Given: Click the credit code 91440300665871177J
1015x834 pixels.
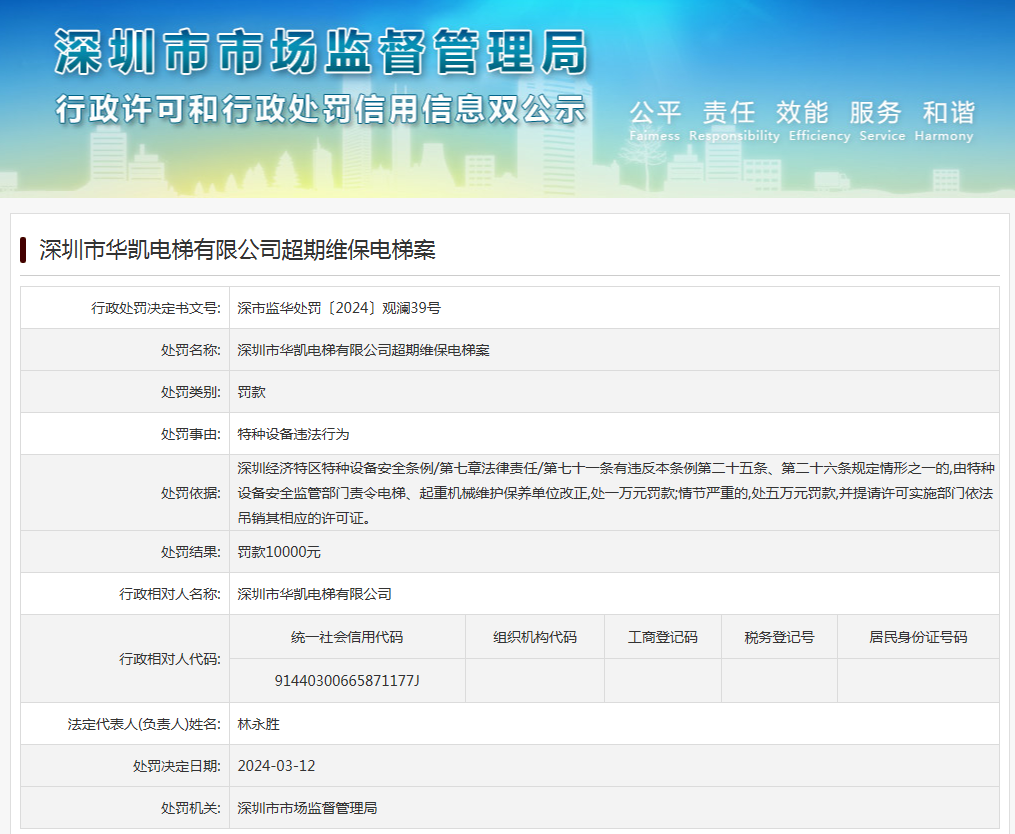Looking at the screenshot, I should (x=347, y=680).
